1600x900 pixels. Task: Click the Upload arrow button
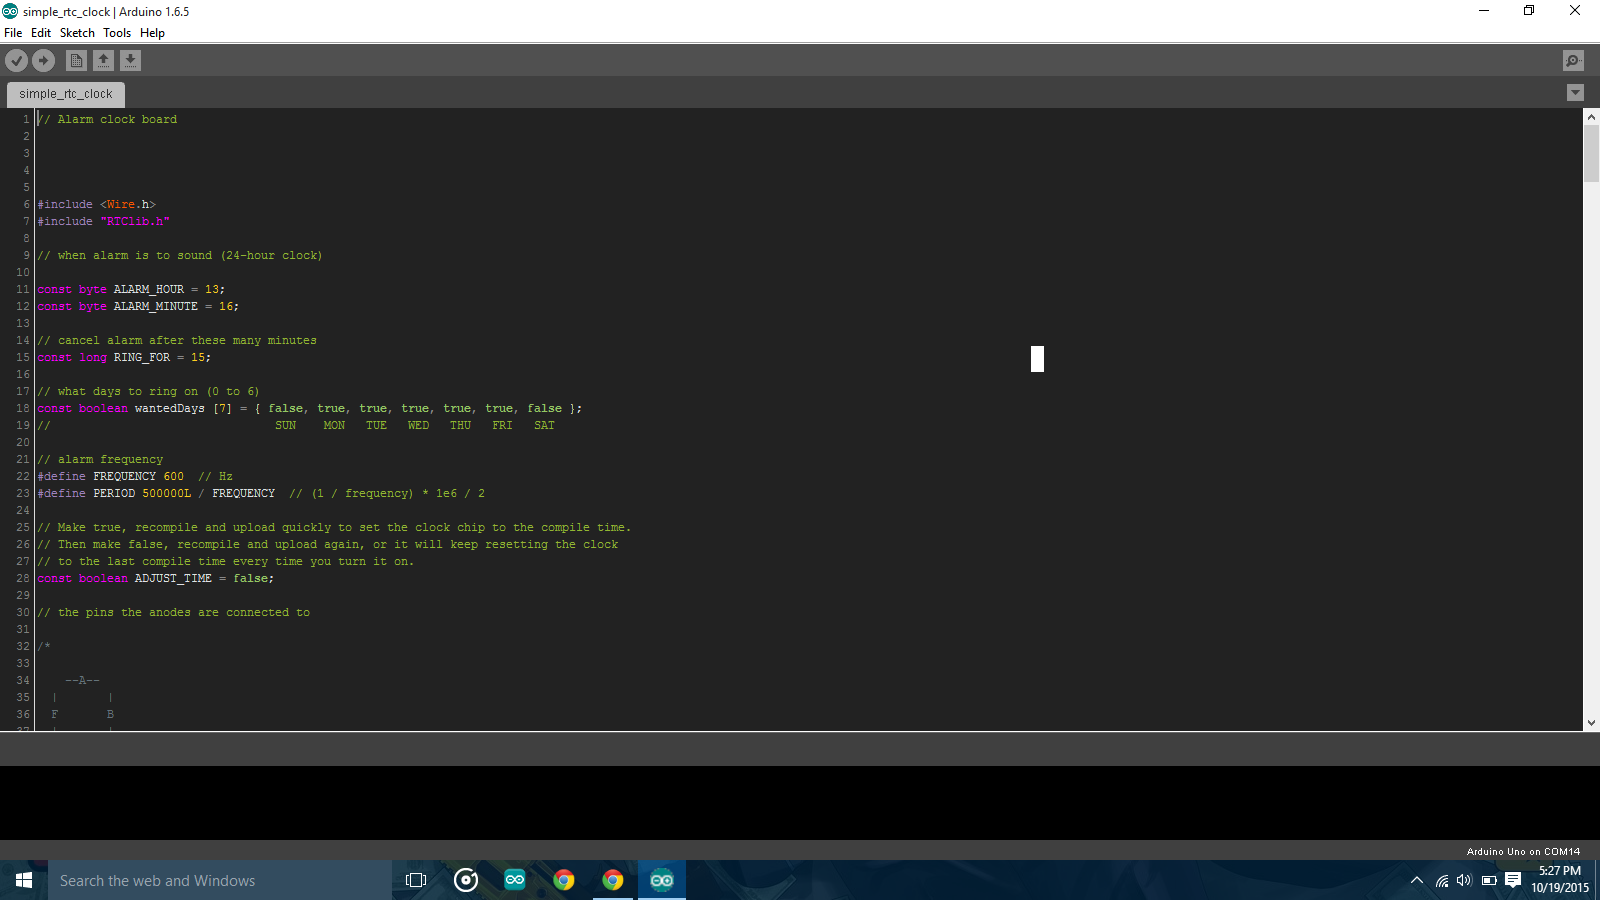point(43,61)
